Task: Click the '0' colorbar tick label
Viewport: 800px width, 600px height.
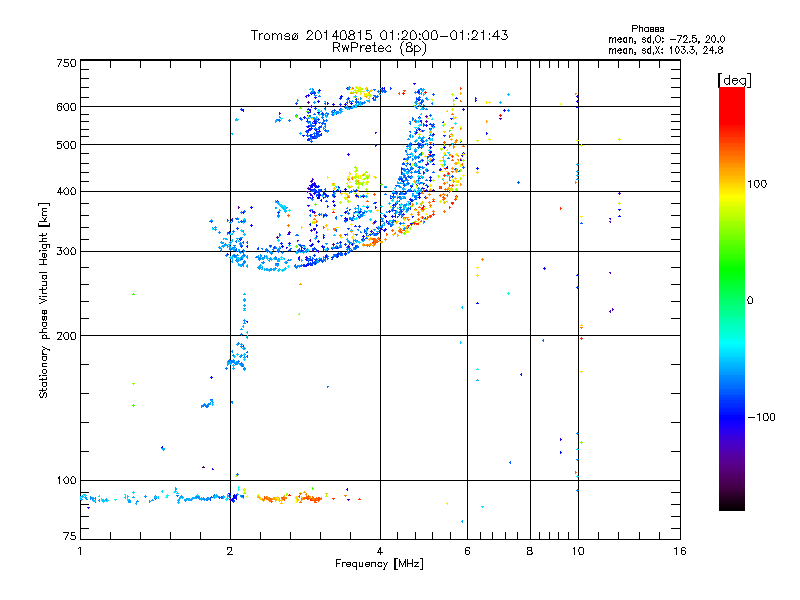Action: coord(750,300)
